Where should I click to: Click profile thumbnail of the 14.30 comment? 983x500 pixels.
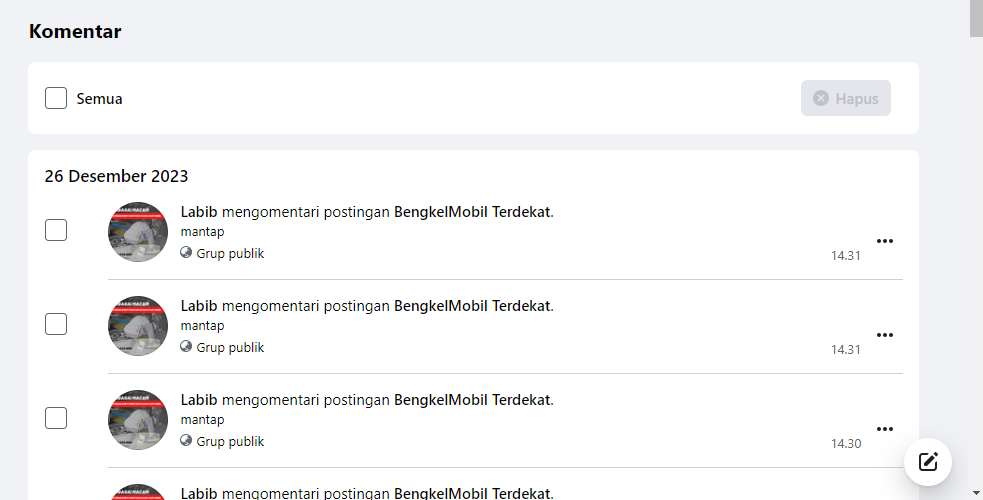[x=138, y=420]
